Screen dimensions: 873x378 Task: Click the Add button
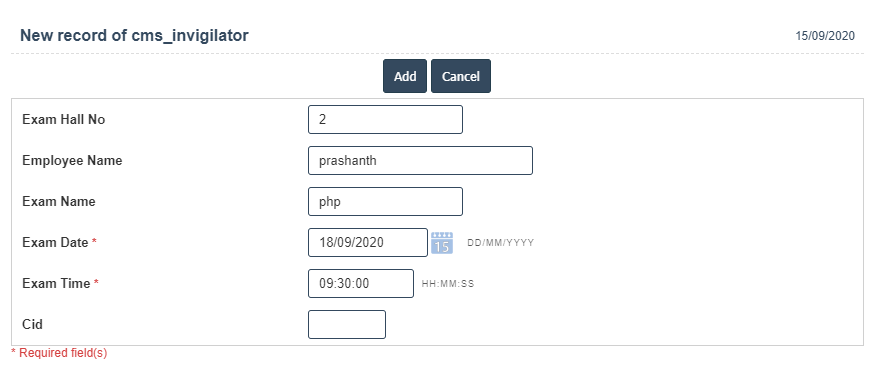click(405, 76)
